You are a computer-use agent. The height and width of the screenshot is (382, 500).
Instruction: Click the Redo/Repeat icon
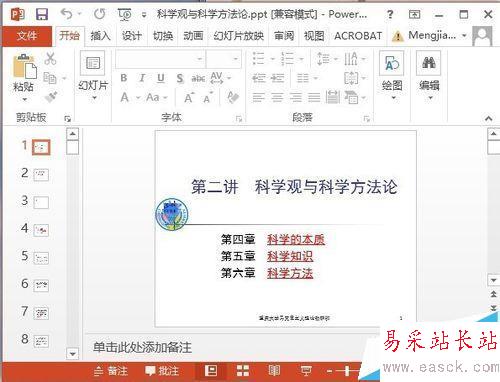click(99, 14)
